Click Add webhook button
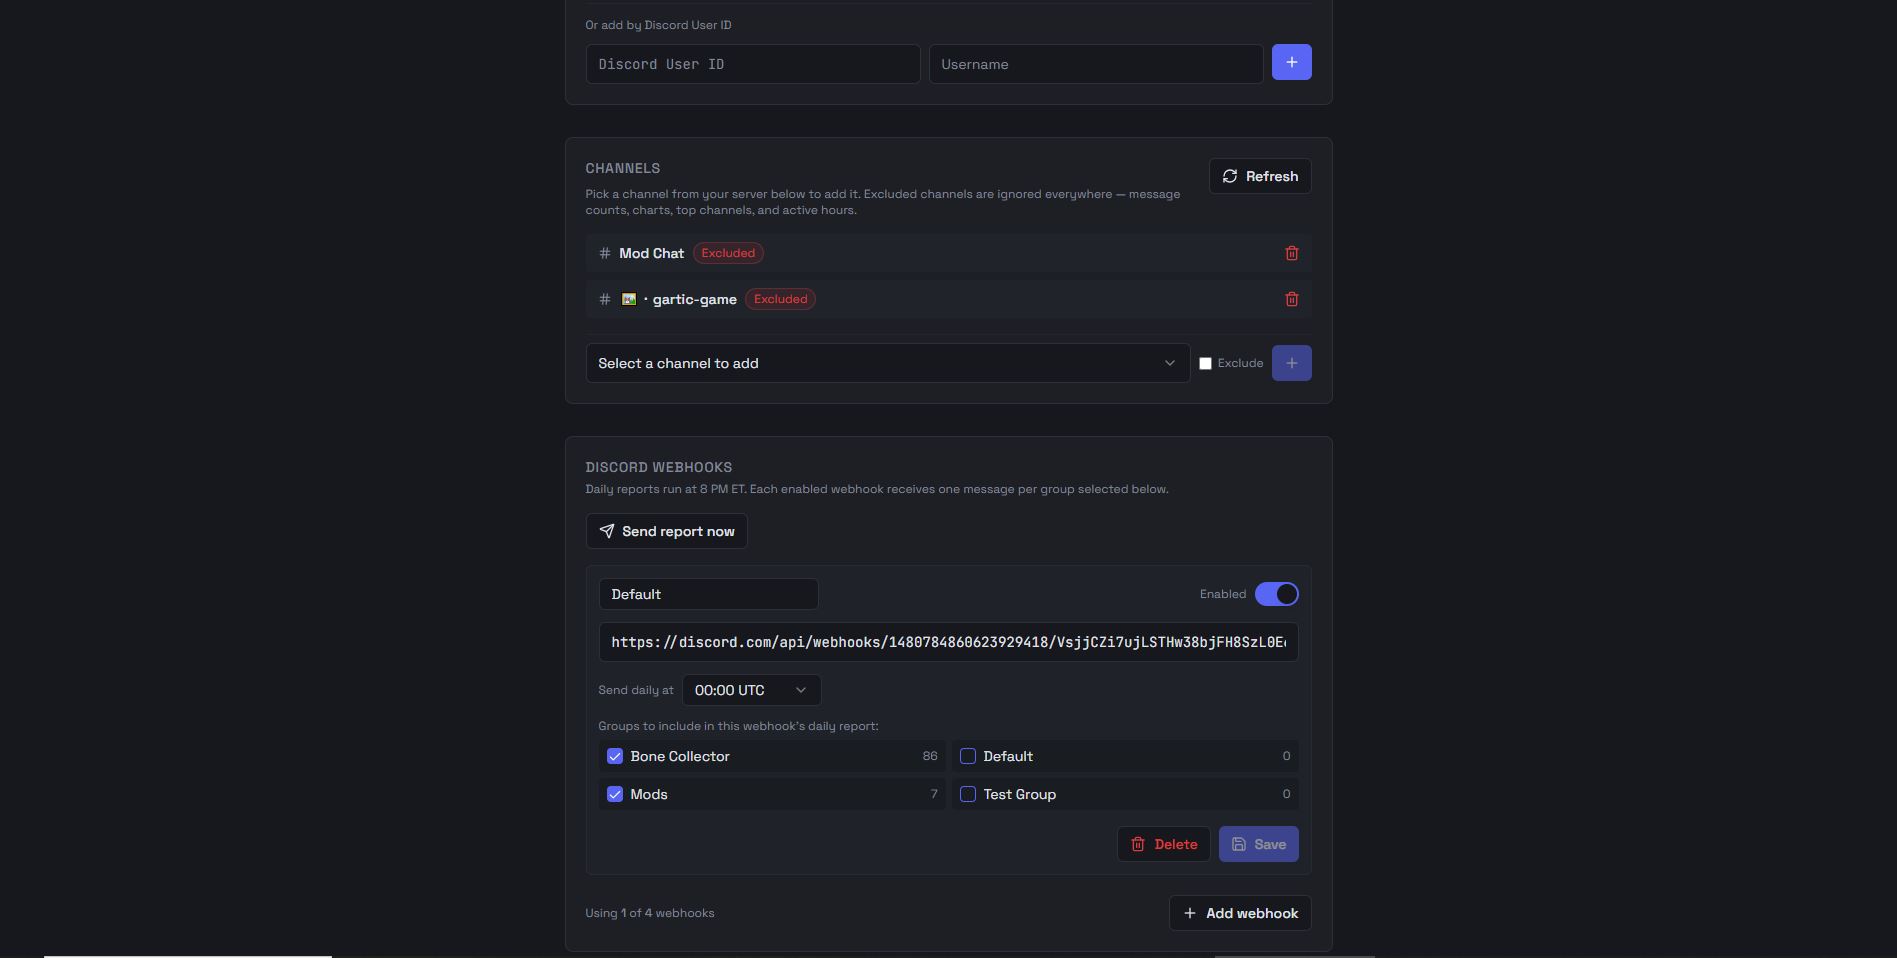 (1240, 913)
